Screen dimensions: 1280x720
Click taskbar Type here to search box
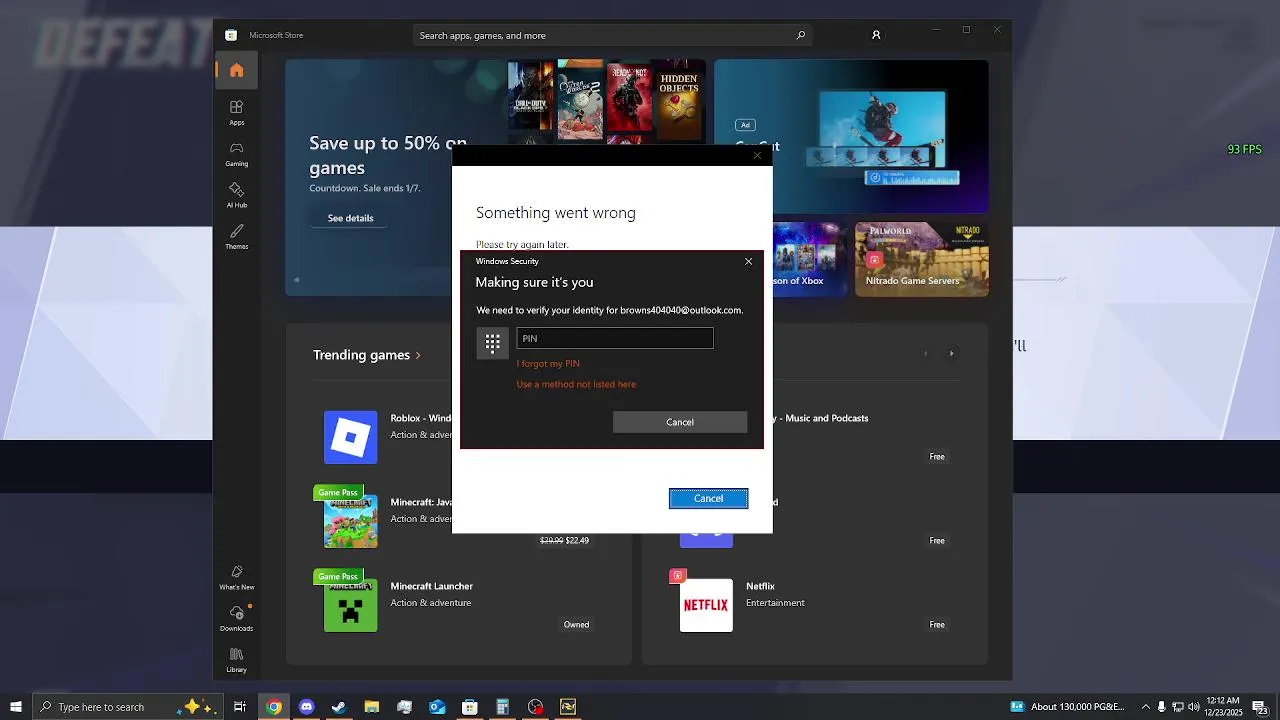pos(127,707)
